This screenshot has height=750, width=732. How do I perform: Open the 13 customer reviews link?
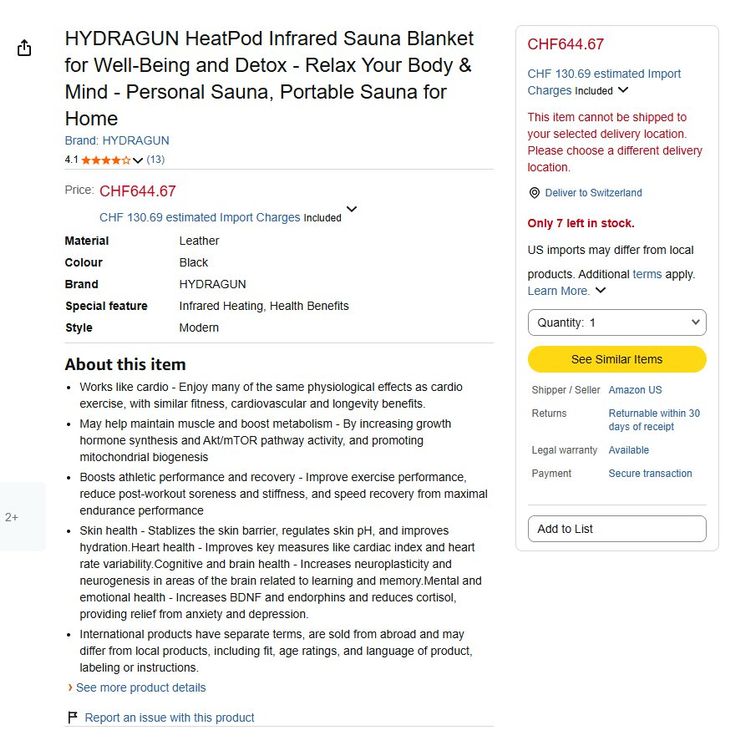[155, 159]
